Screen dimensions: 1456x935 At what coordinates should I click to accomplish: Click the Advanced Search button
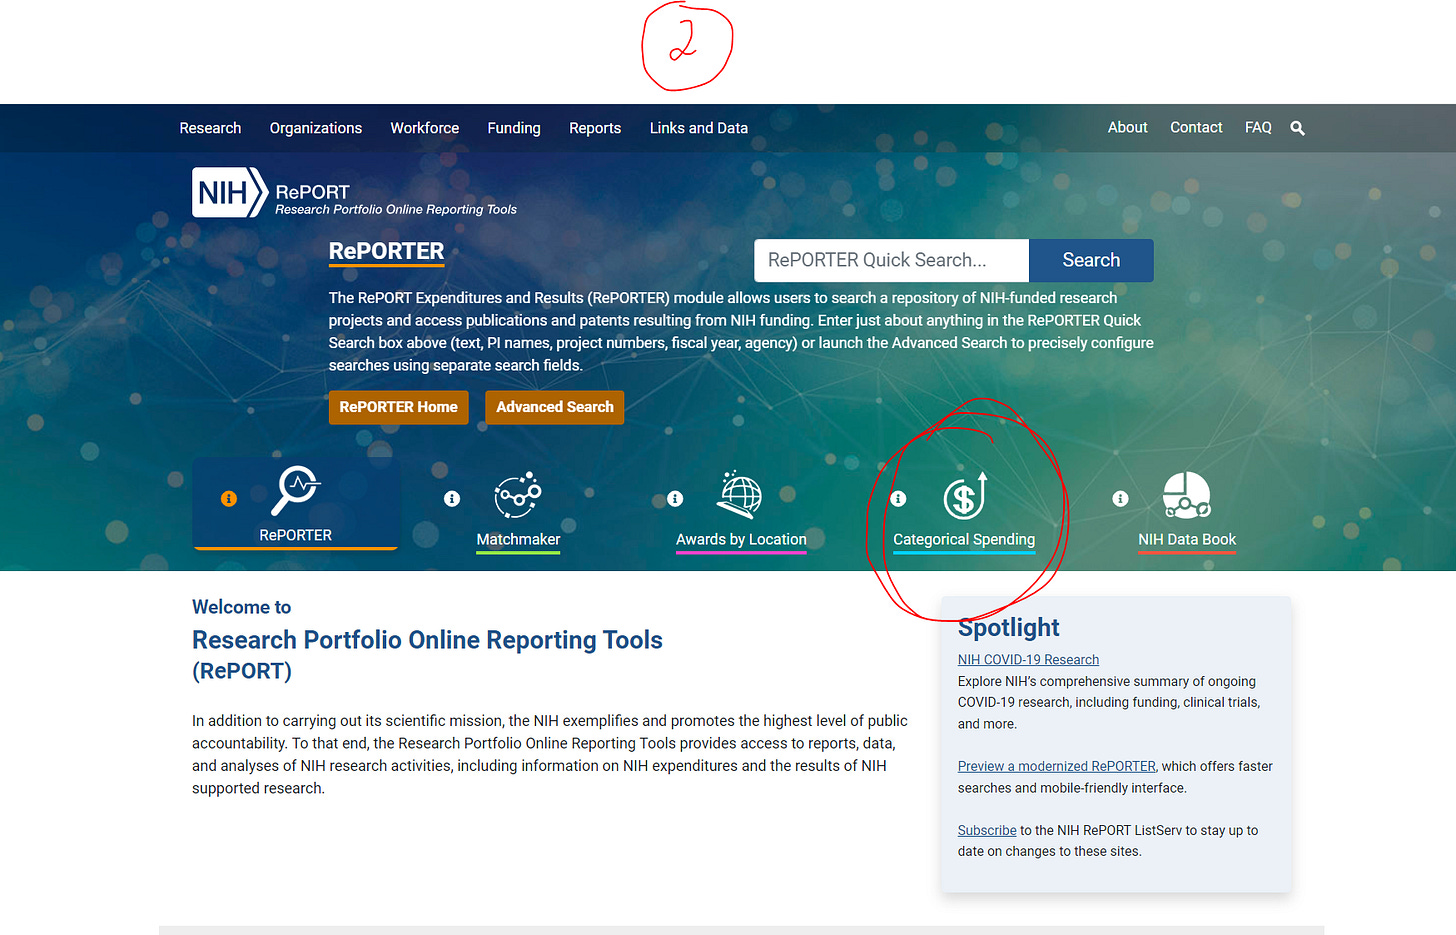(555, 407)
